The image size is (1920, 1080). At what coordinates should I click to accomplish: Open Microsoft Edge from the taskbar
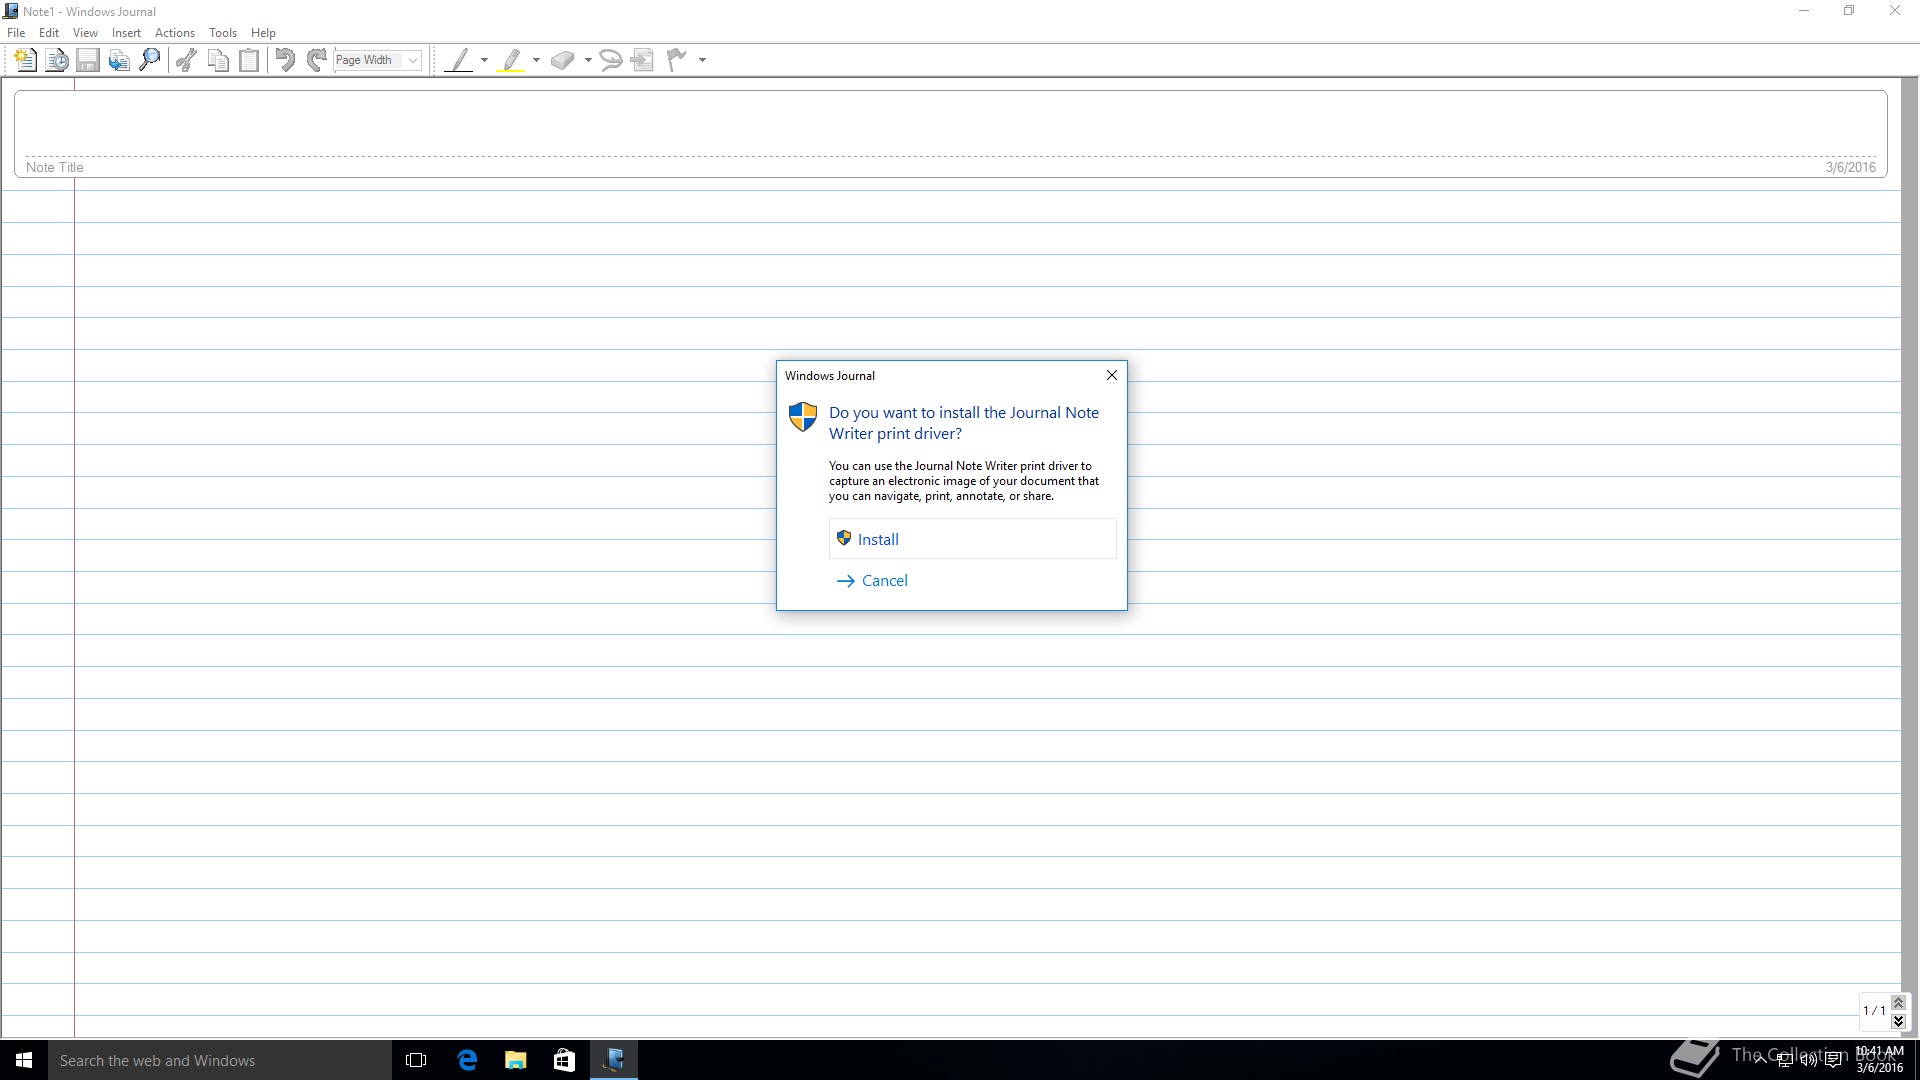point(467,1060)
